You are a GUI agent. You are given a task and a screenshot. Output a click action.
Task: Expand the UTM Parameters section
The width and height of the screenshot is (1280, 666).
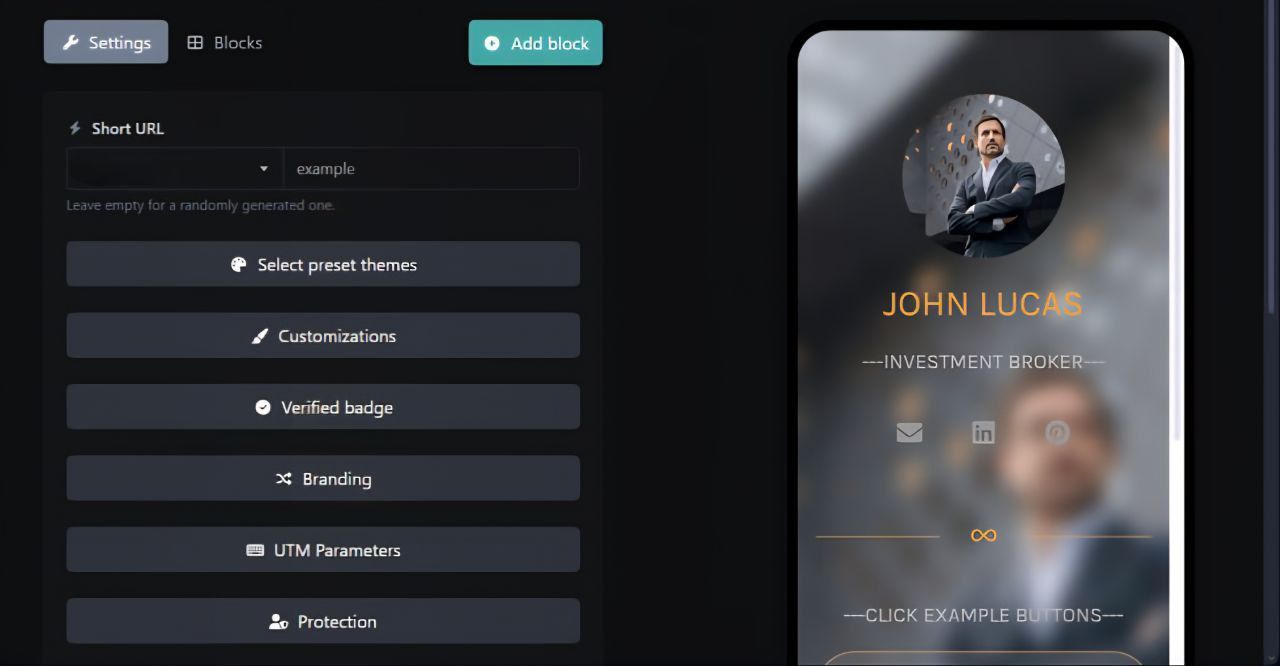click(323, 550)
